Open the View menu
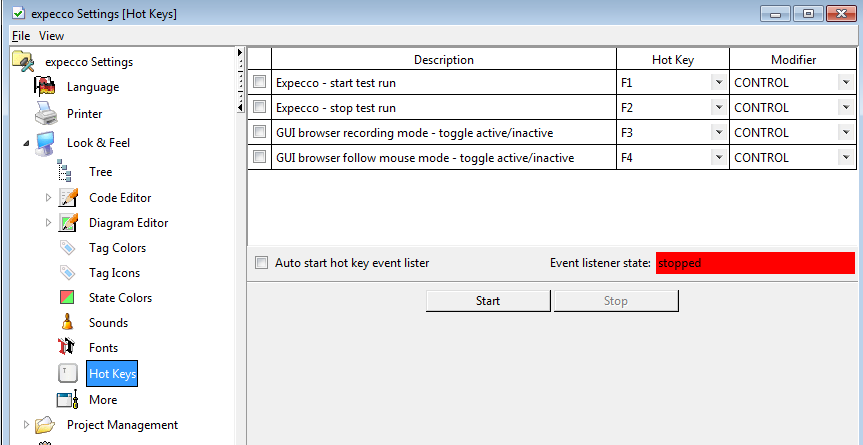The width and height of the screenshot is (863, 445). pos(51,36)
